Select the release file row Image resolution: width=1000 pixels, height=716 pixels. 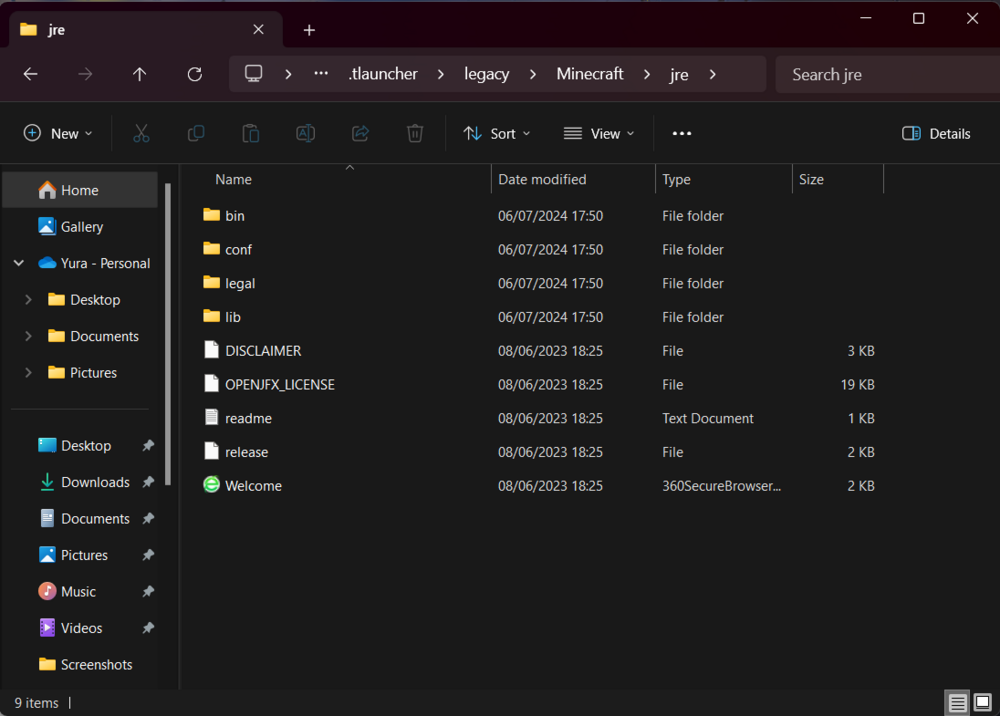pyautogui.click(x=538, y=452)
